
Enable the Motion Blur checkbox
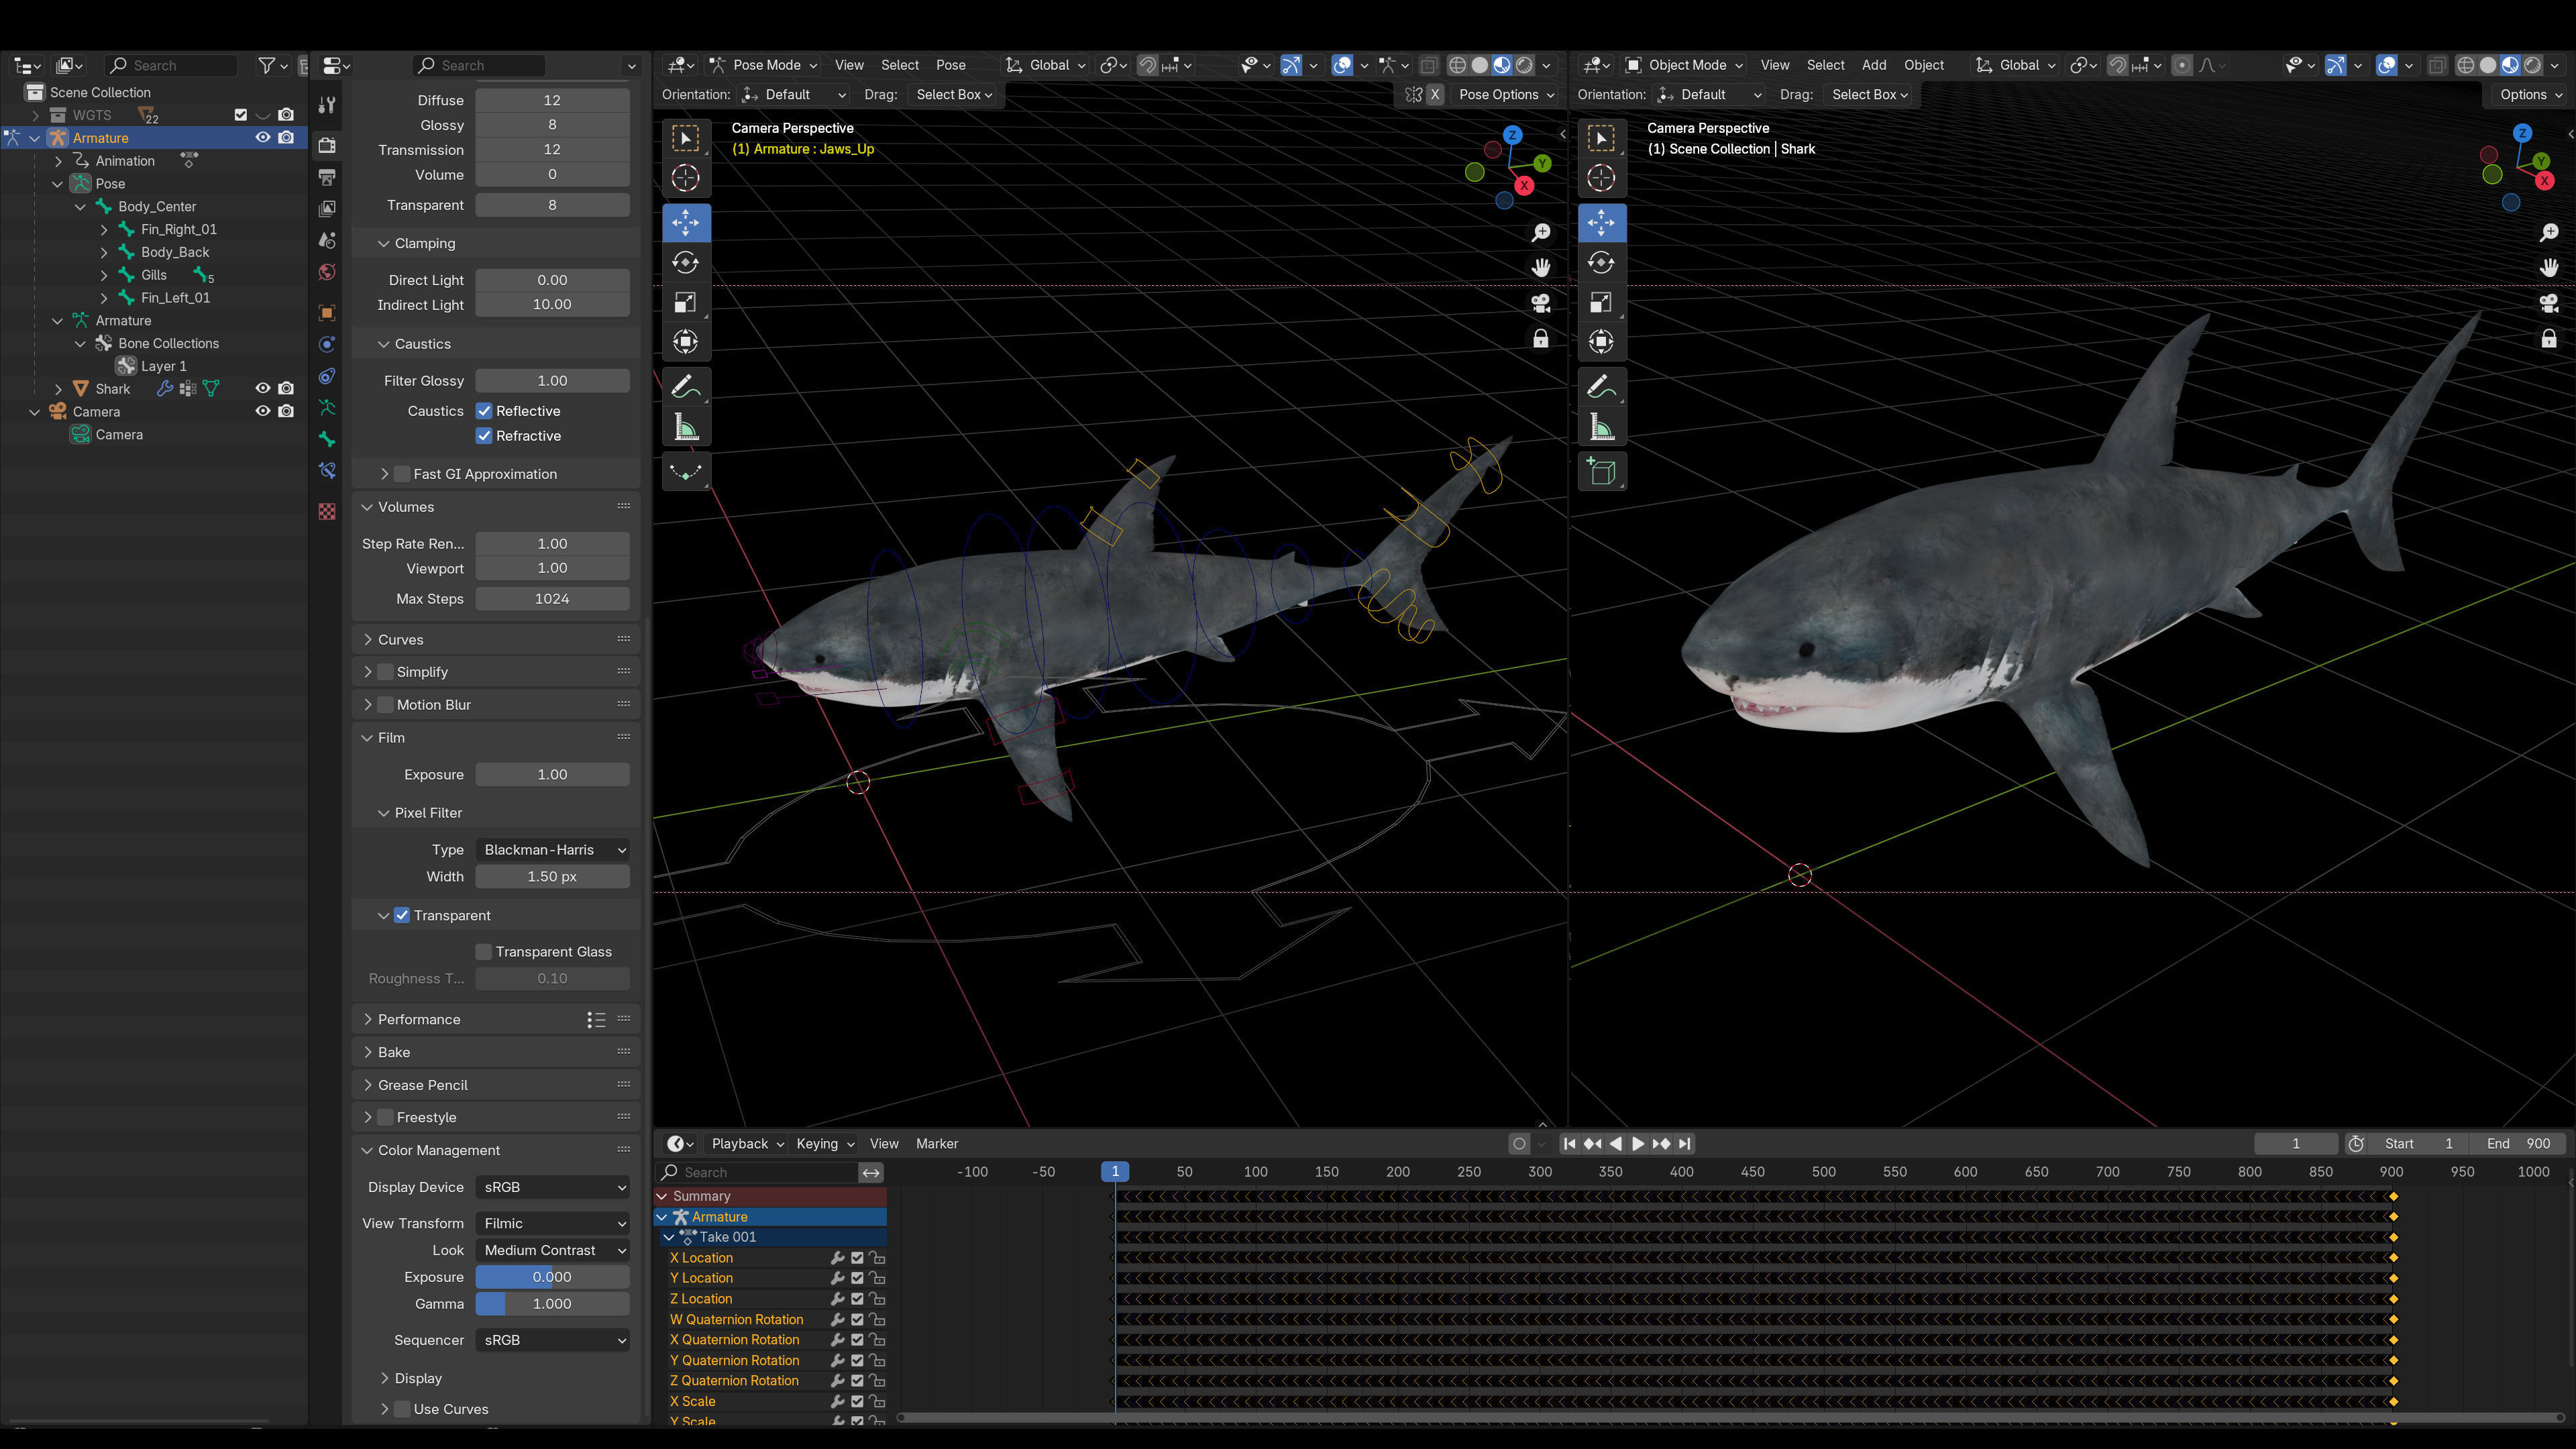tap(385, 705)
